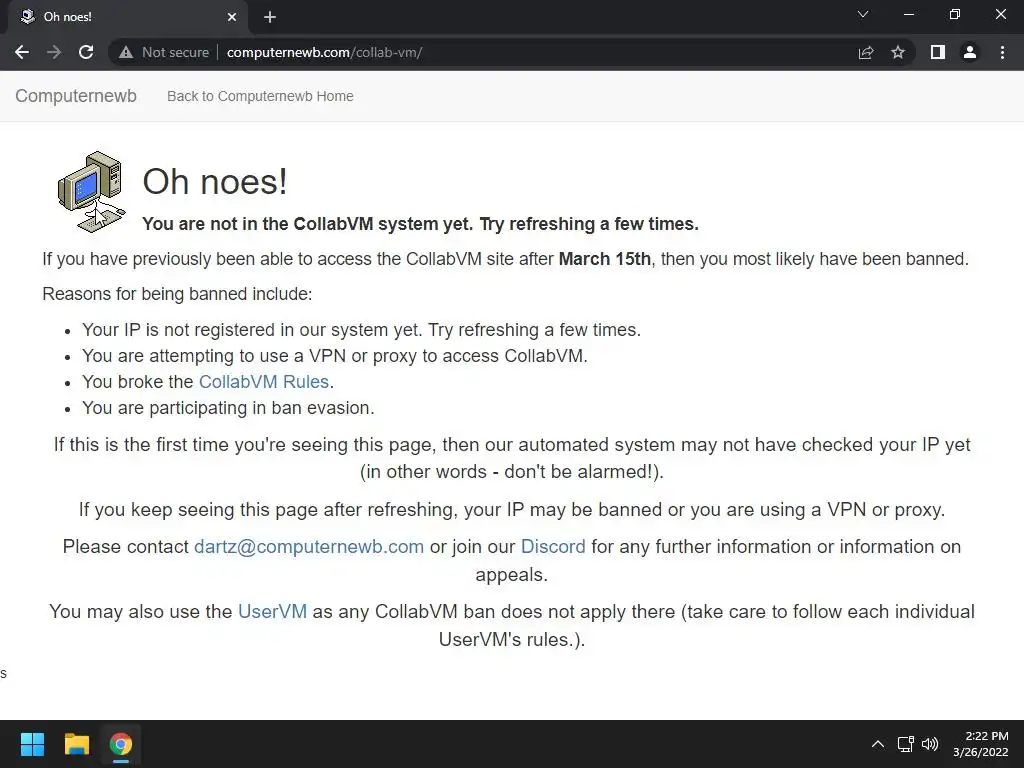Open the clock showing 2:22 PM
Screen dimensions: 1024x768
pos(980,744)
